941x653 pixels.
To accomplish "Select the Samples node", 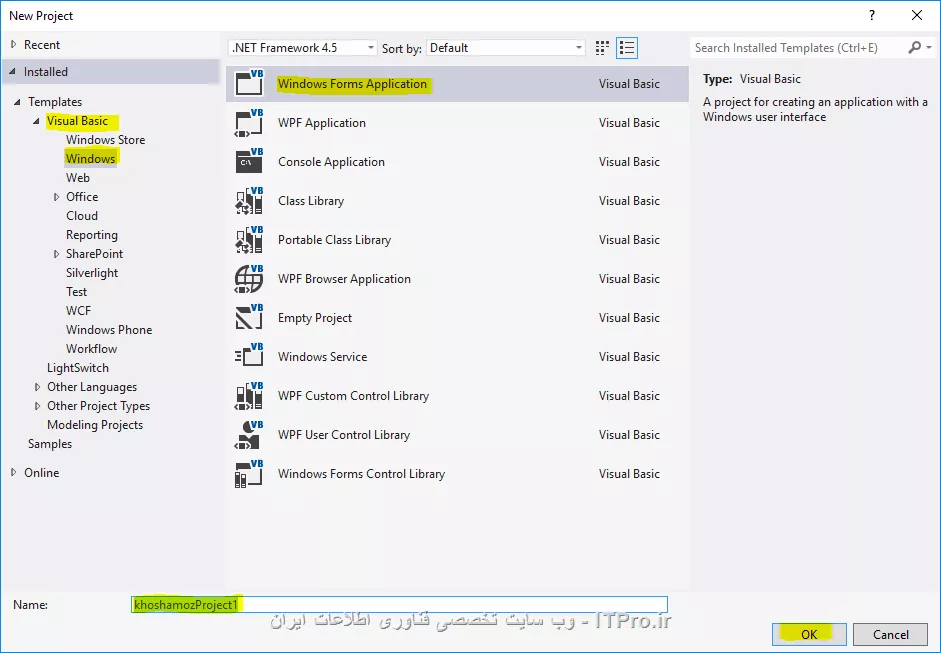I will (50, 444).
